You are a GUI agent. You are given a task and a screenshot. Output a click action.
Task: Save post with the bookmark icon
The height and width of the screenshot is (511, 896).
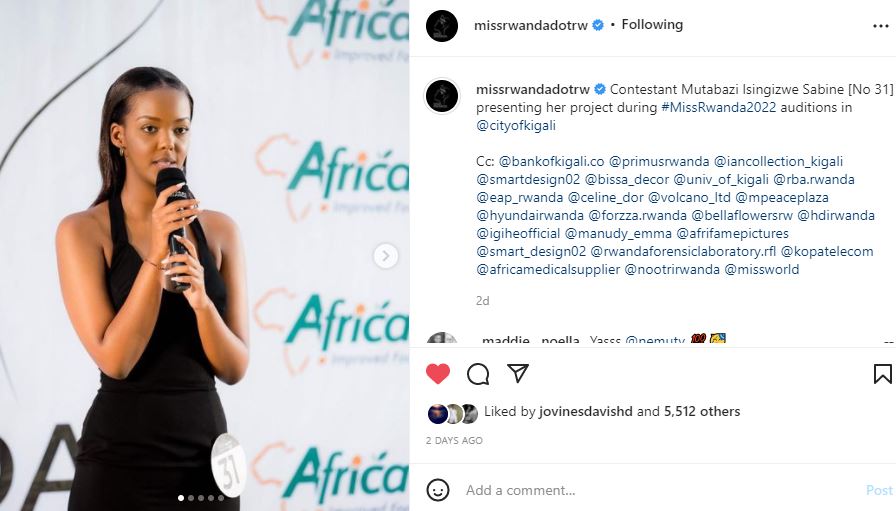click(x=882, y=374)
